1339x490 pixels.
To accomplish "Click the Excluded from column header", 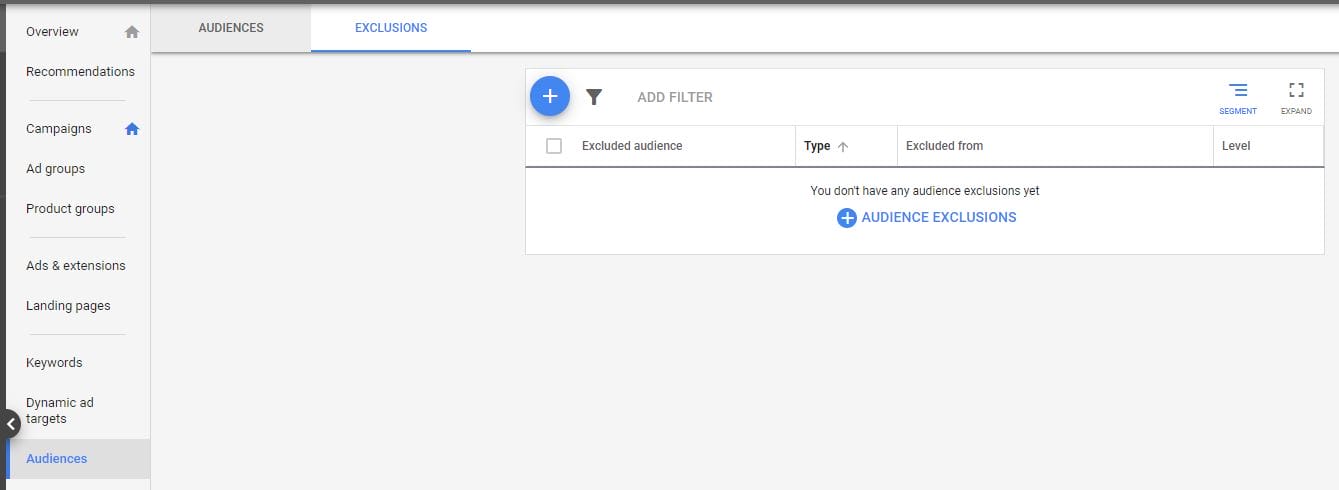I will (944, 146).
